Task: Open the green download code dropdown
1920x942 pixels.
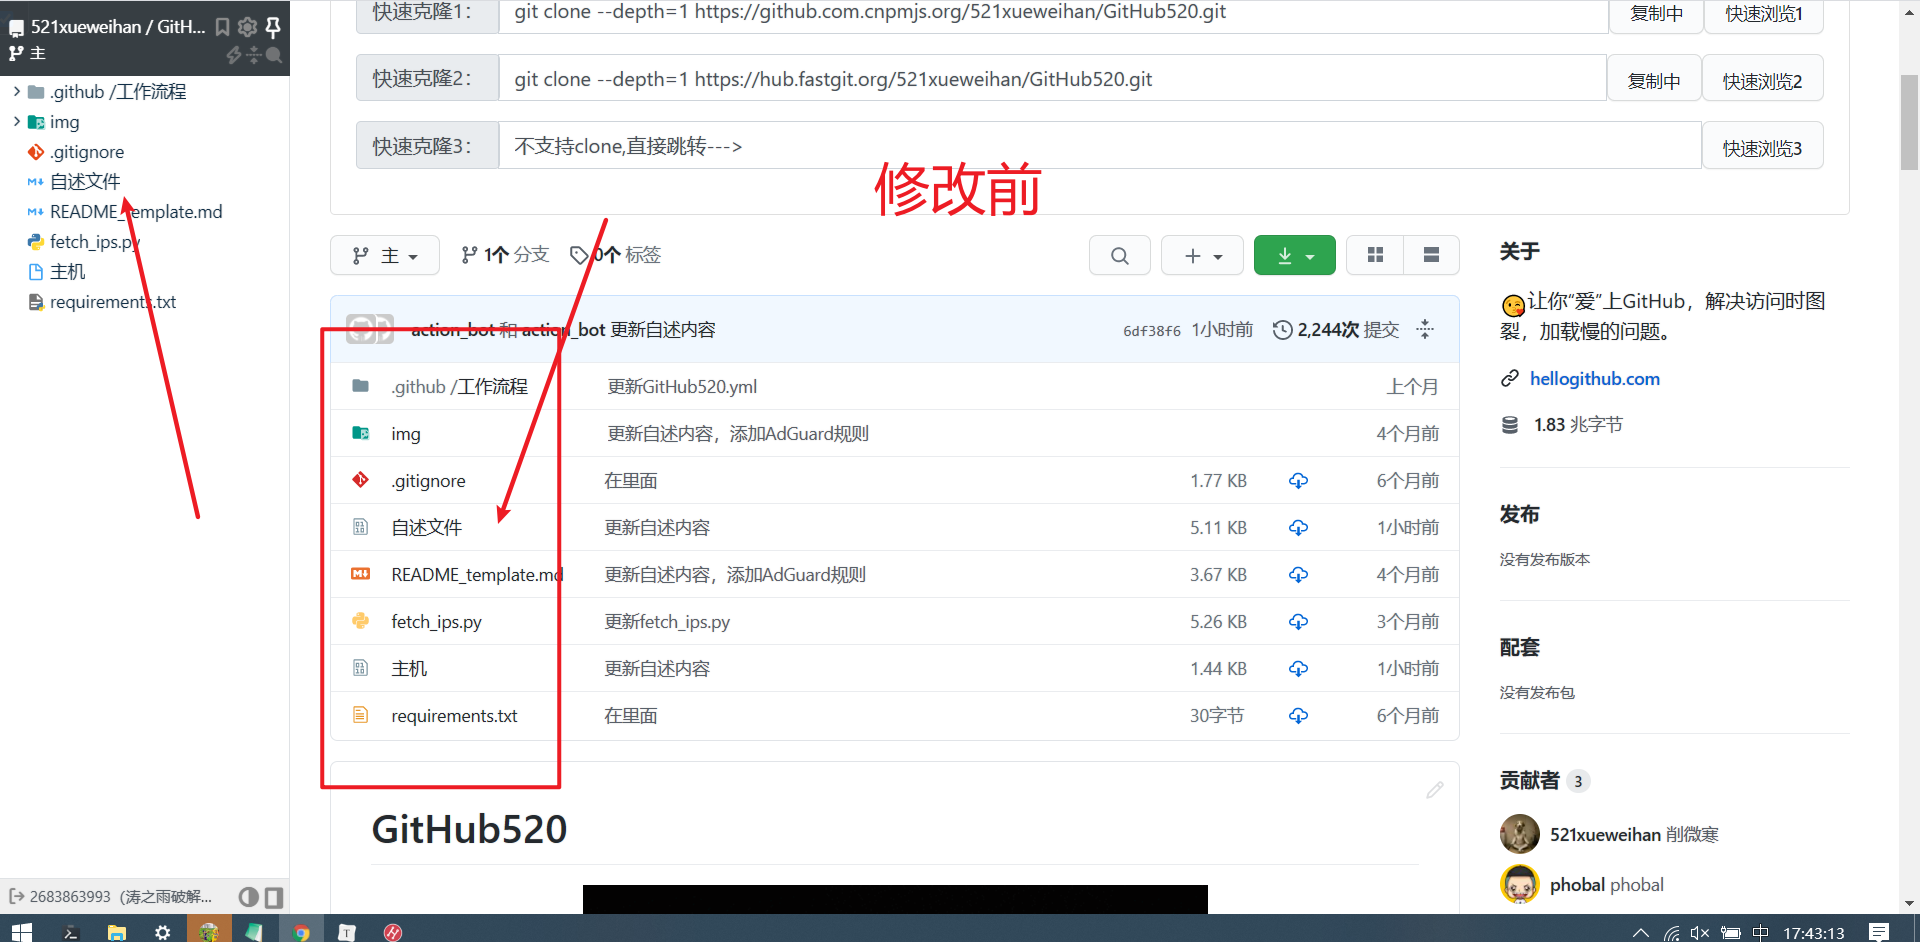Action: coord(1295,255)
